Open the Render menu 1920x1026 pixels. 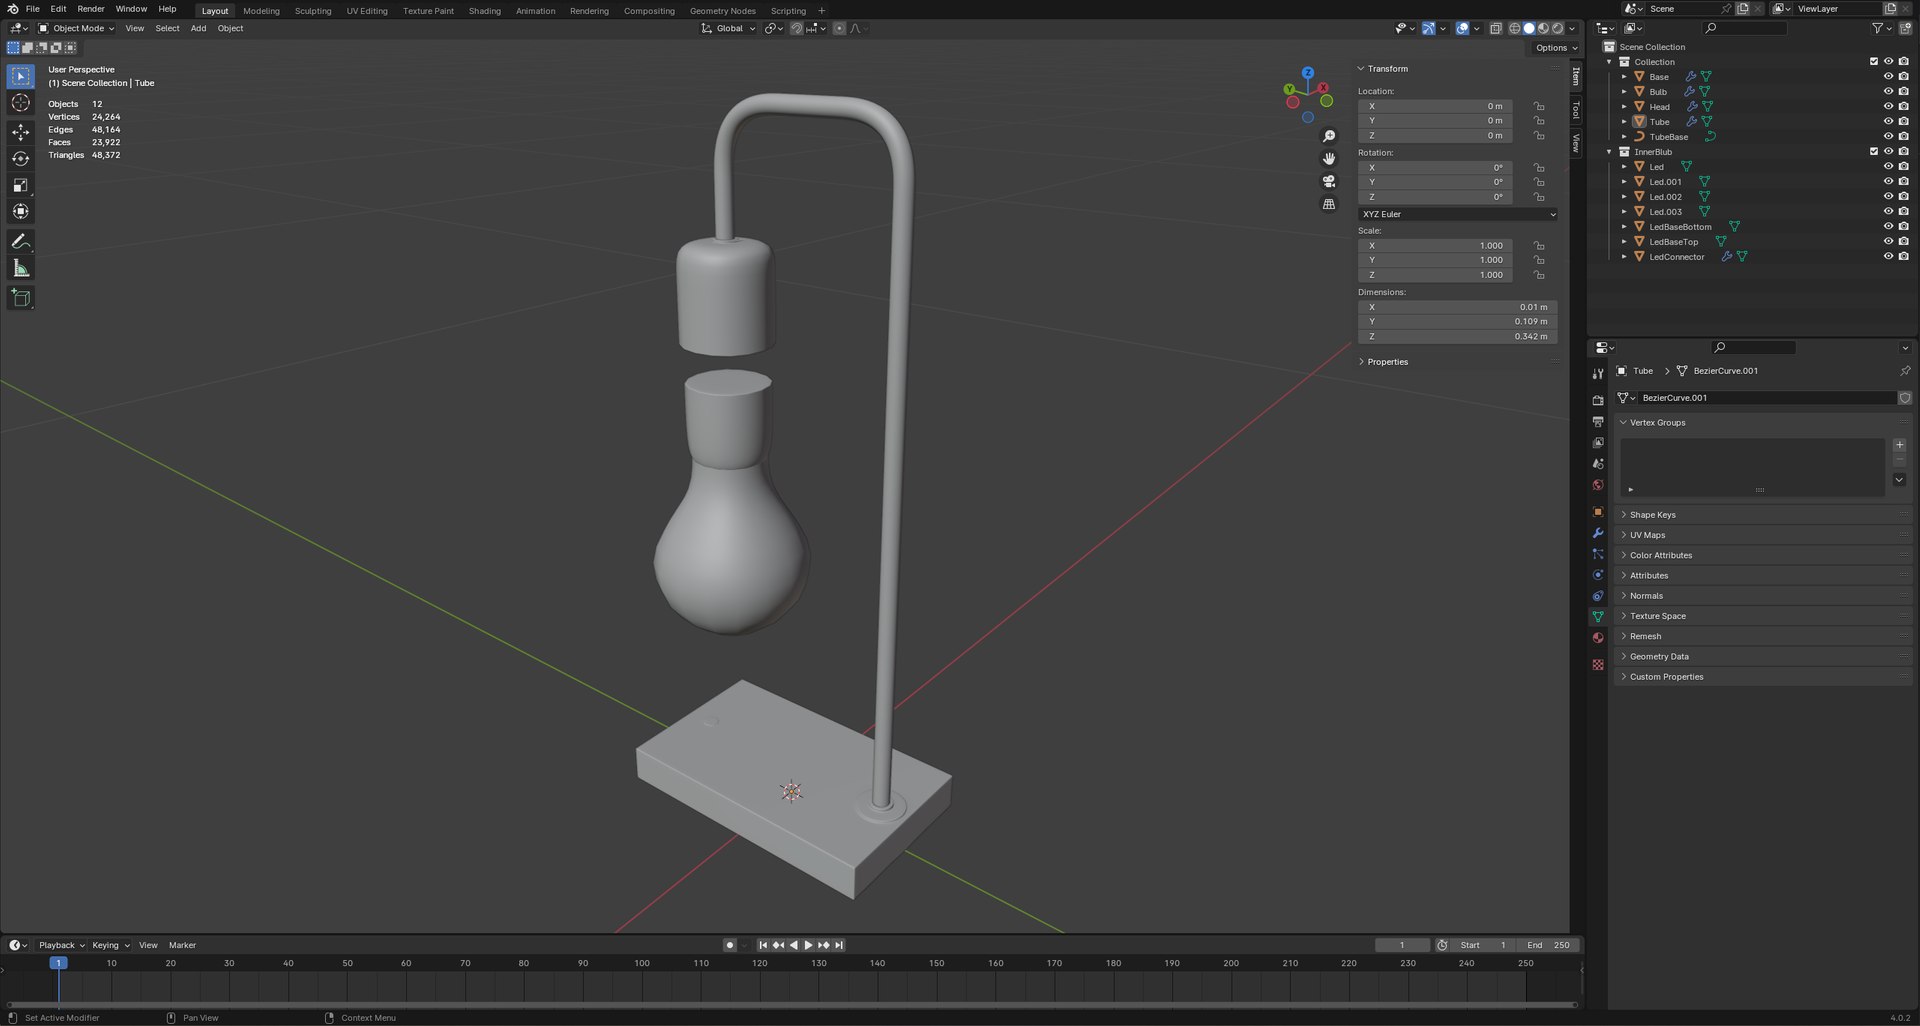90,9
